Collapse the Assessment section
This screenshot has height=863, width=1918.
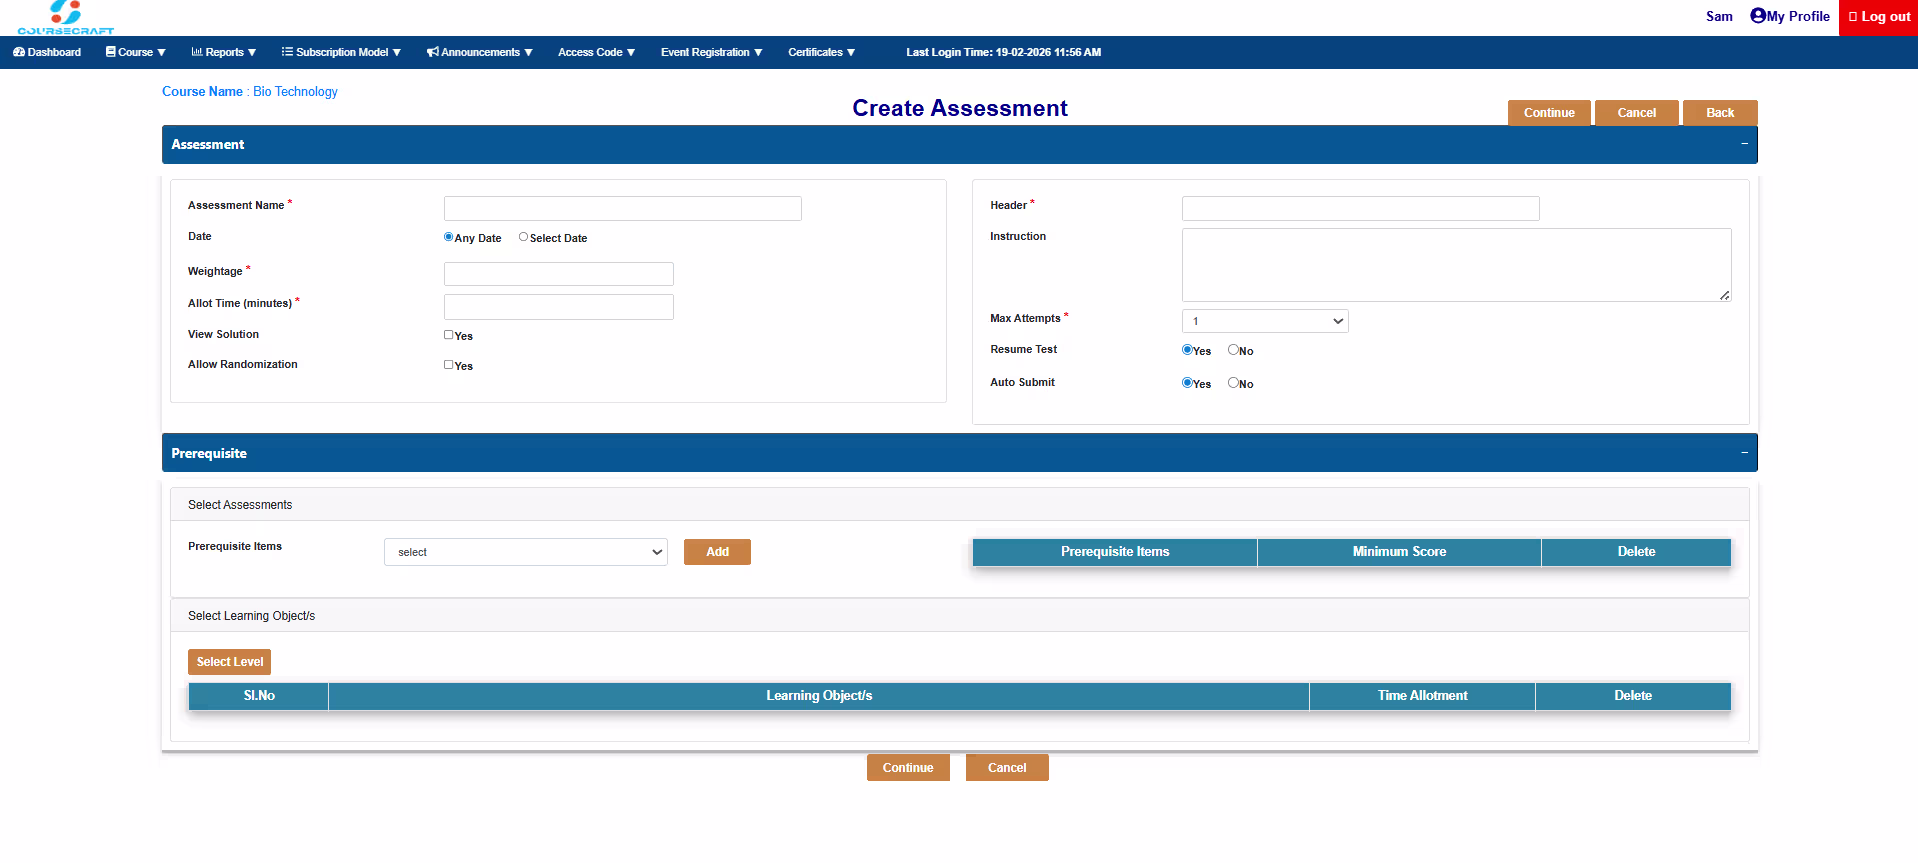pyautogui.click(x=1744, y=144)
